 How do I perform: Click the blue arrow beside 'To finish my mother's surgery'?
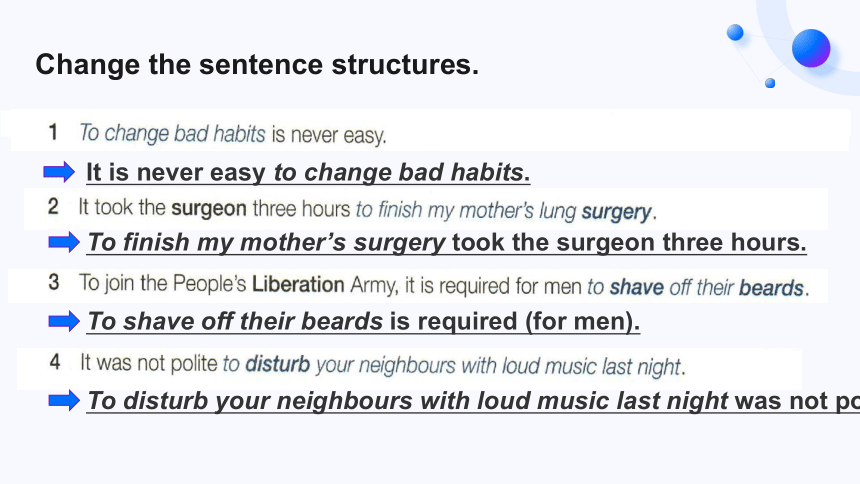pos(64,242)
